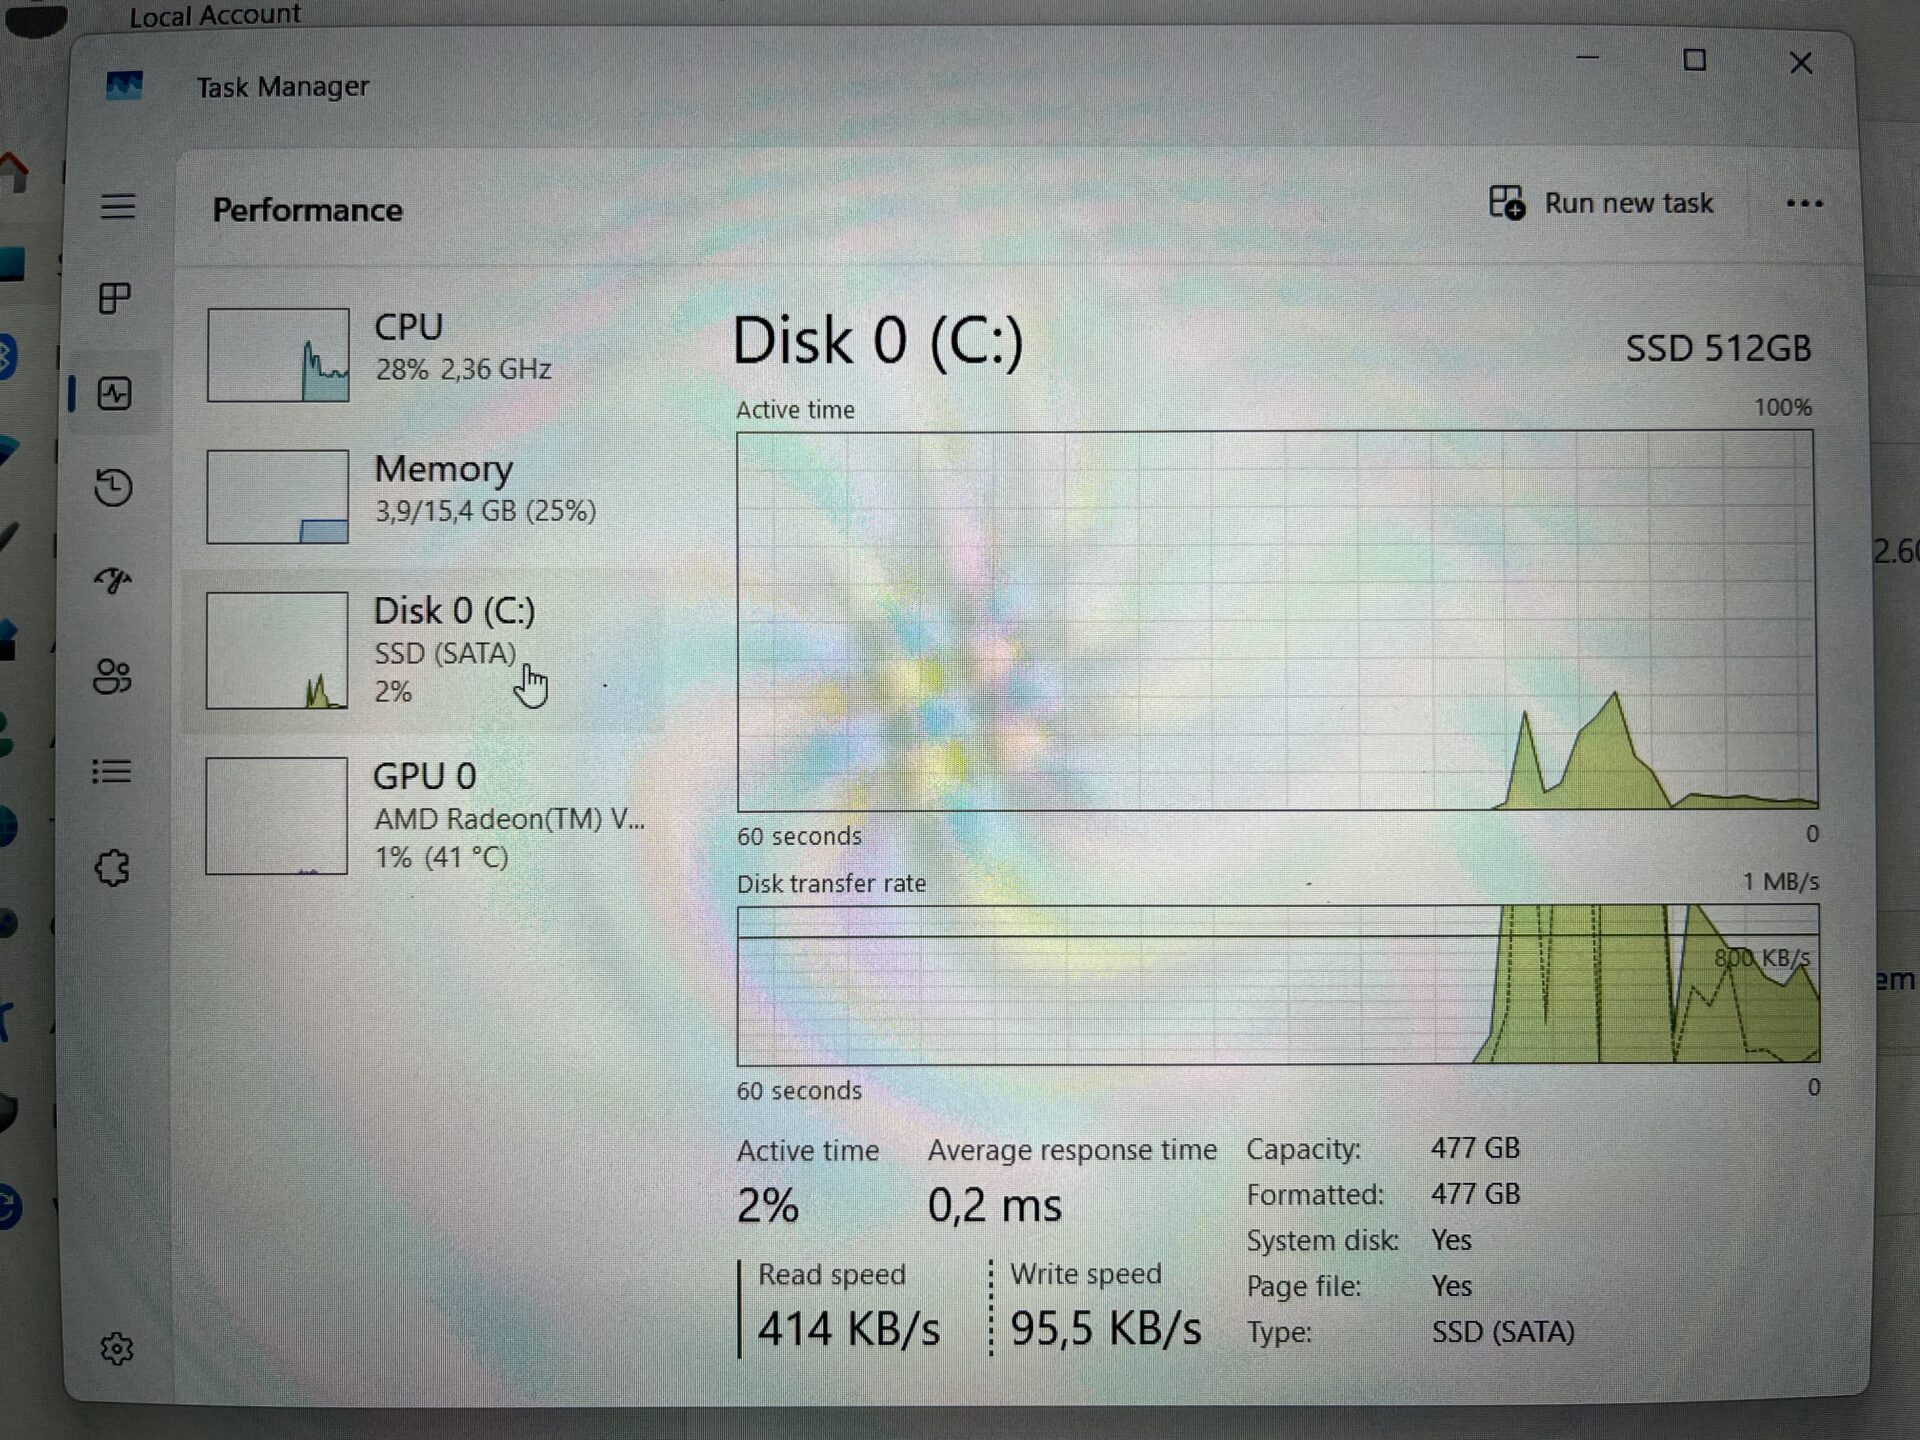This screenshot has width=1920, height=1440.
Task: Open the Details page icon
Action: (112, 771)
